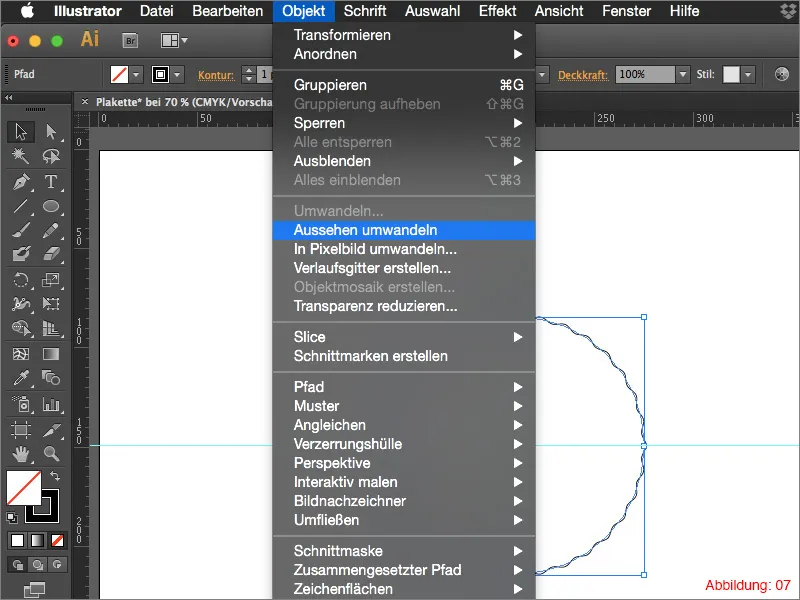
Task: Select the Pen tool
Action: 21,182
